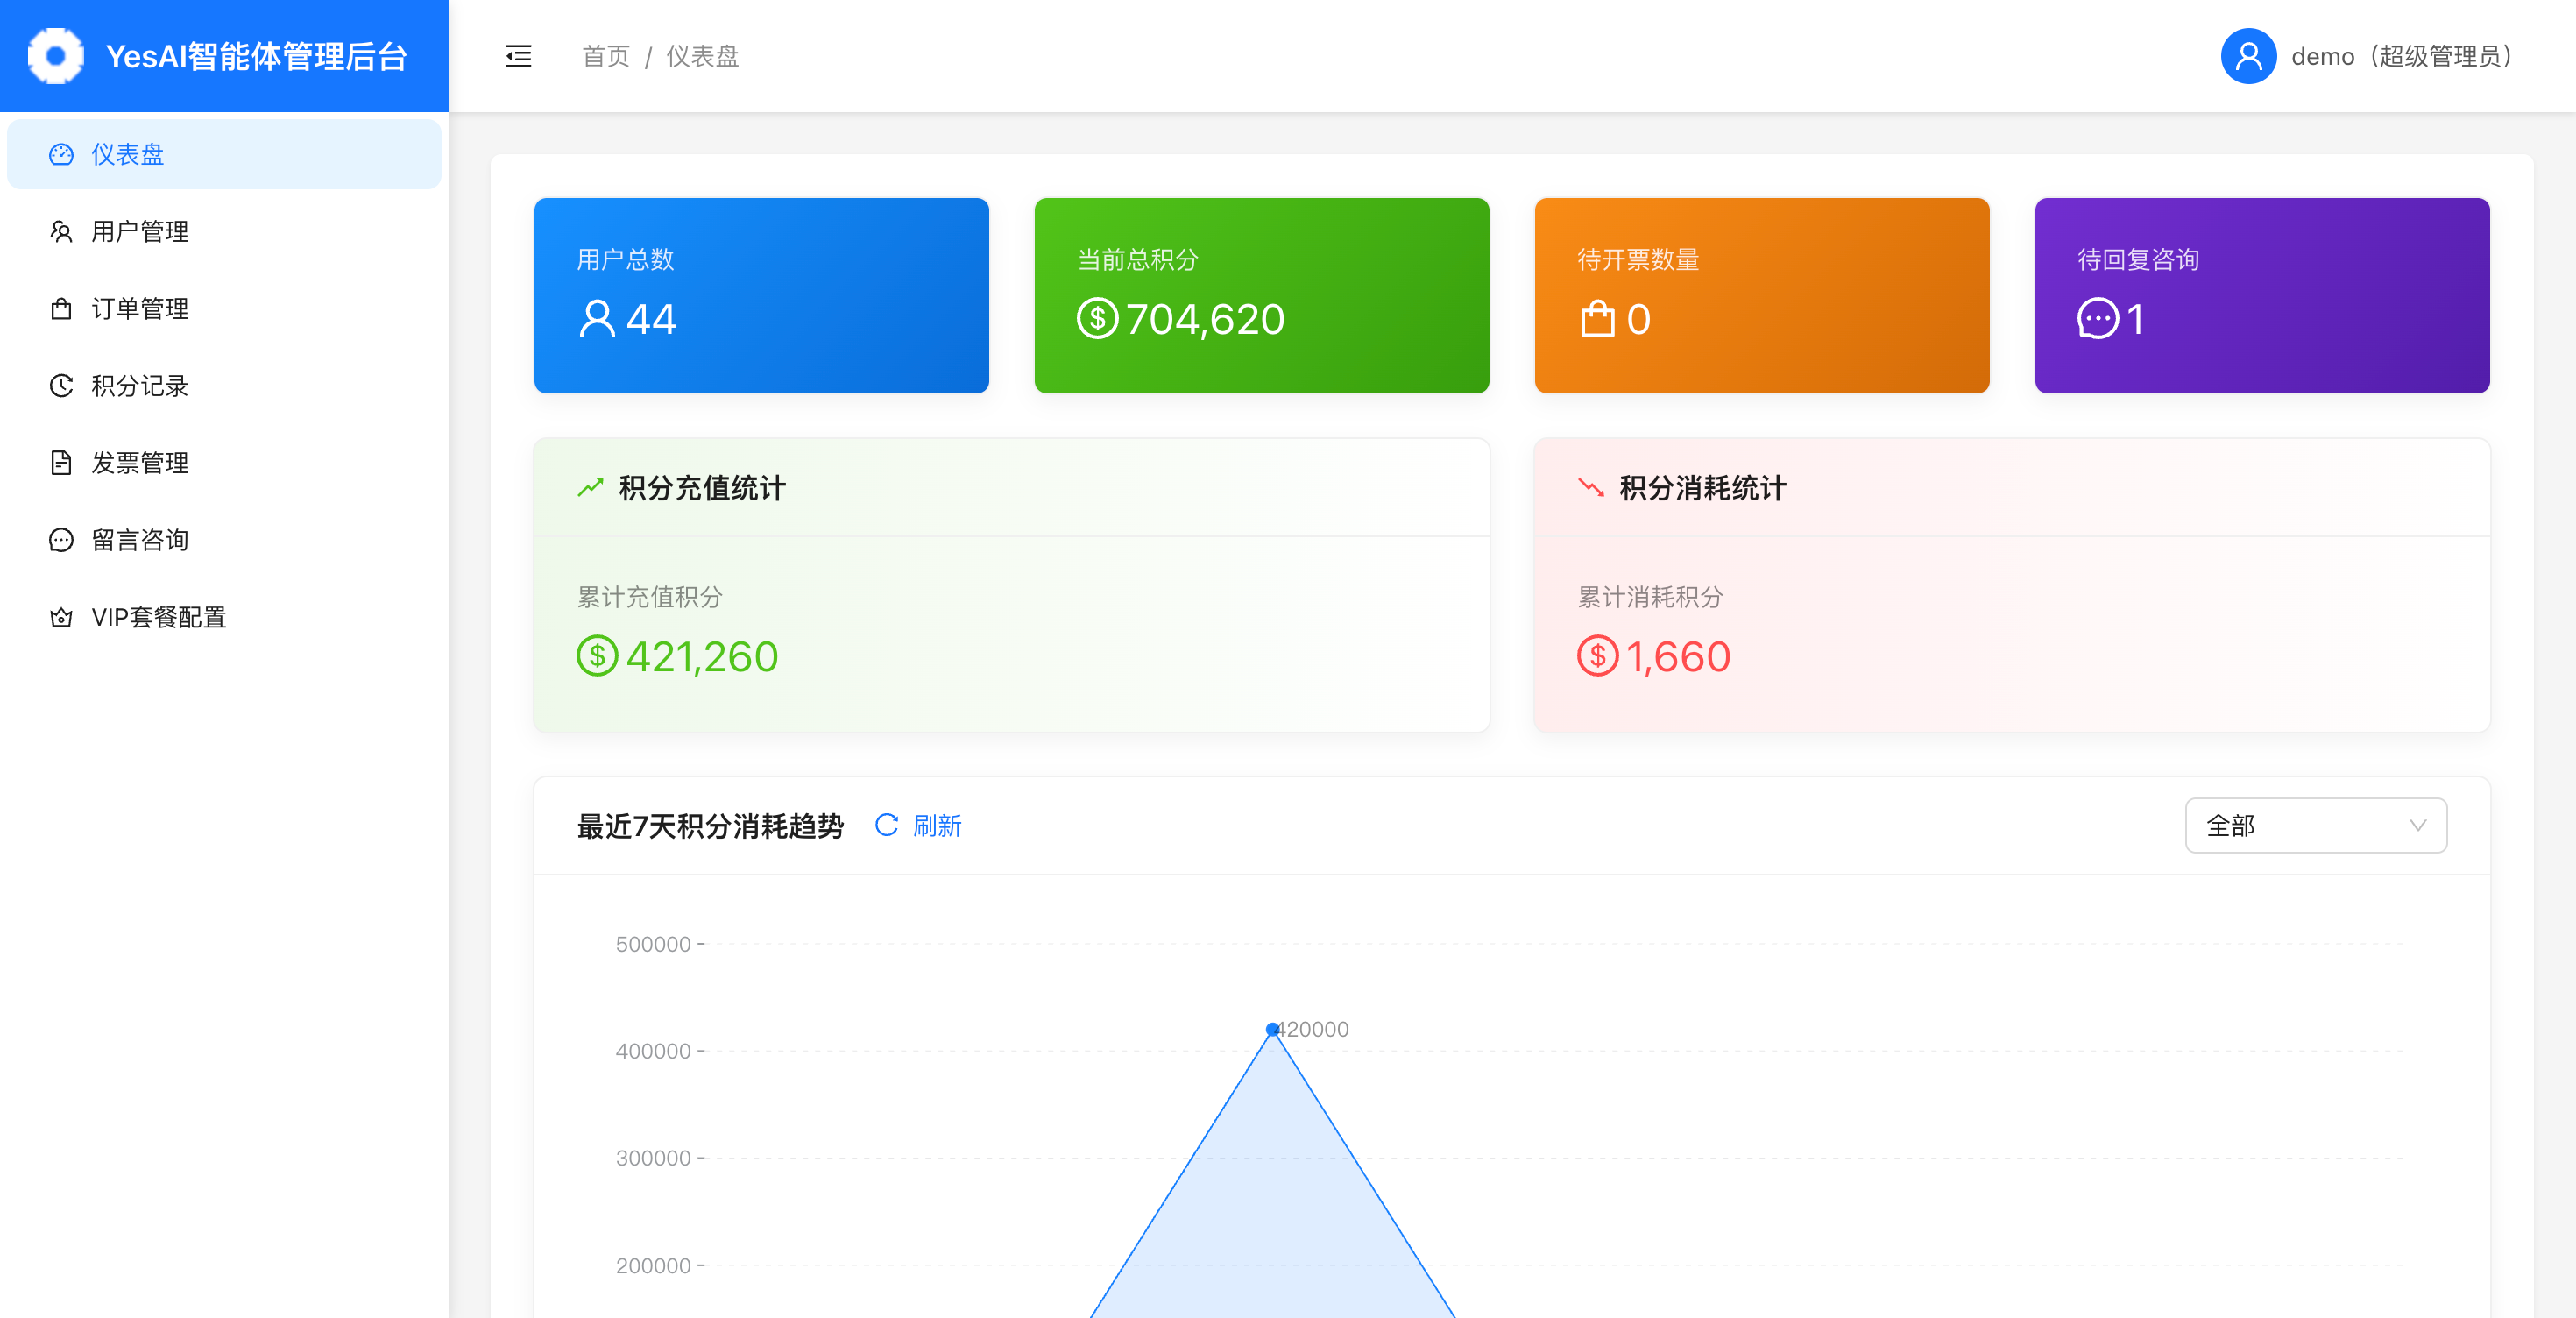Open the 留言咨询 menu item

pos(224,539)
